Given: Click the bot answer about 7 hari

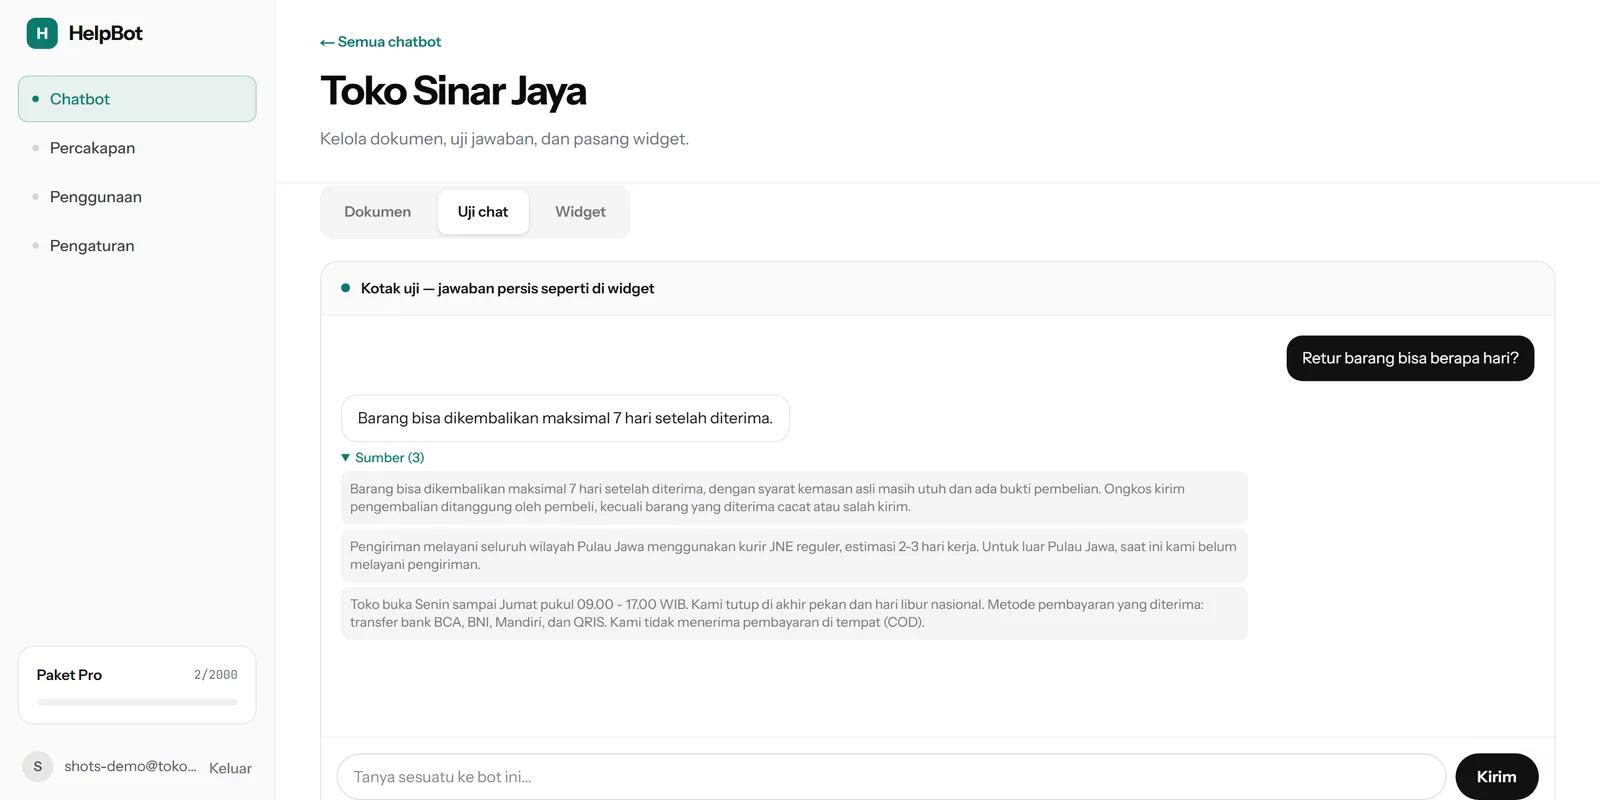Looking at the screenshot, I should [x=565, y=418].
